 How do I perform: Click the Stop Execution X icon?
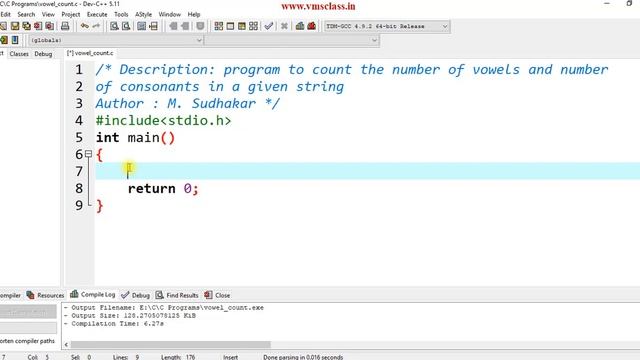[284, 26]
